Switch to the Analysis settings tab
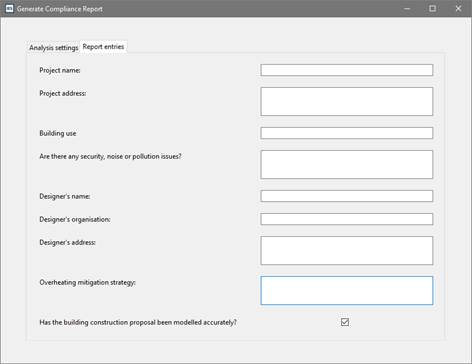472x364 pixels. [53, 47]
